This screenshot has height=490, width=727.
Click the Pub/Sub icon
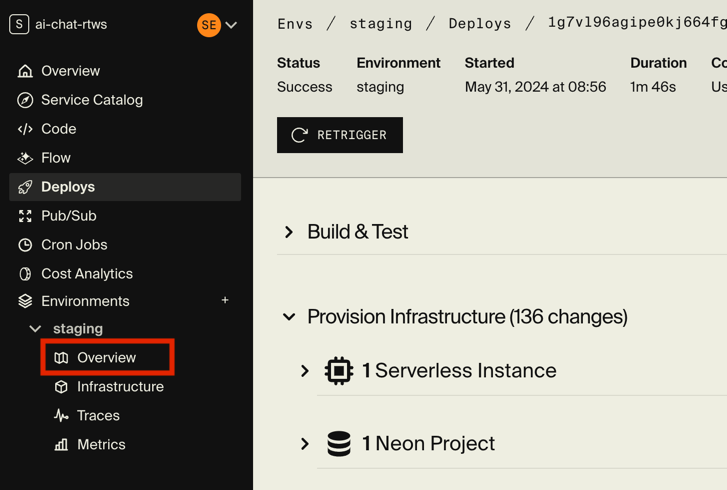pos(25,216)
